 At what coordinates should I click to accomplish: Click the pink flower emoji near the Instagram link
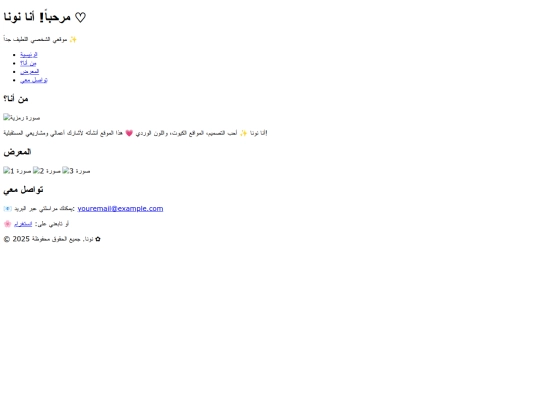point(8,224)
